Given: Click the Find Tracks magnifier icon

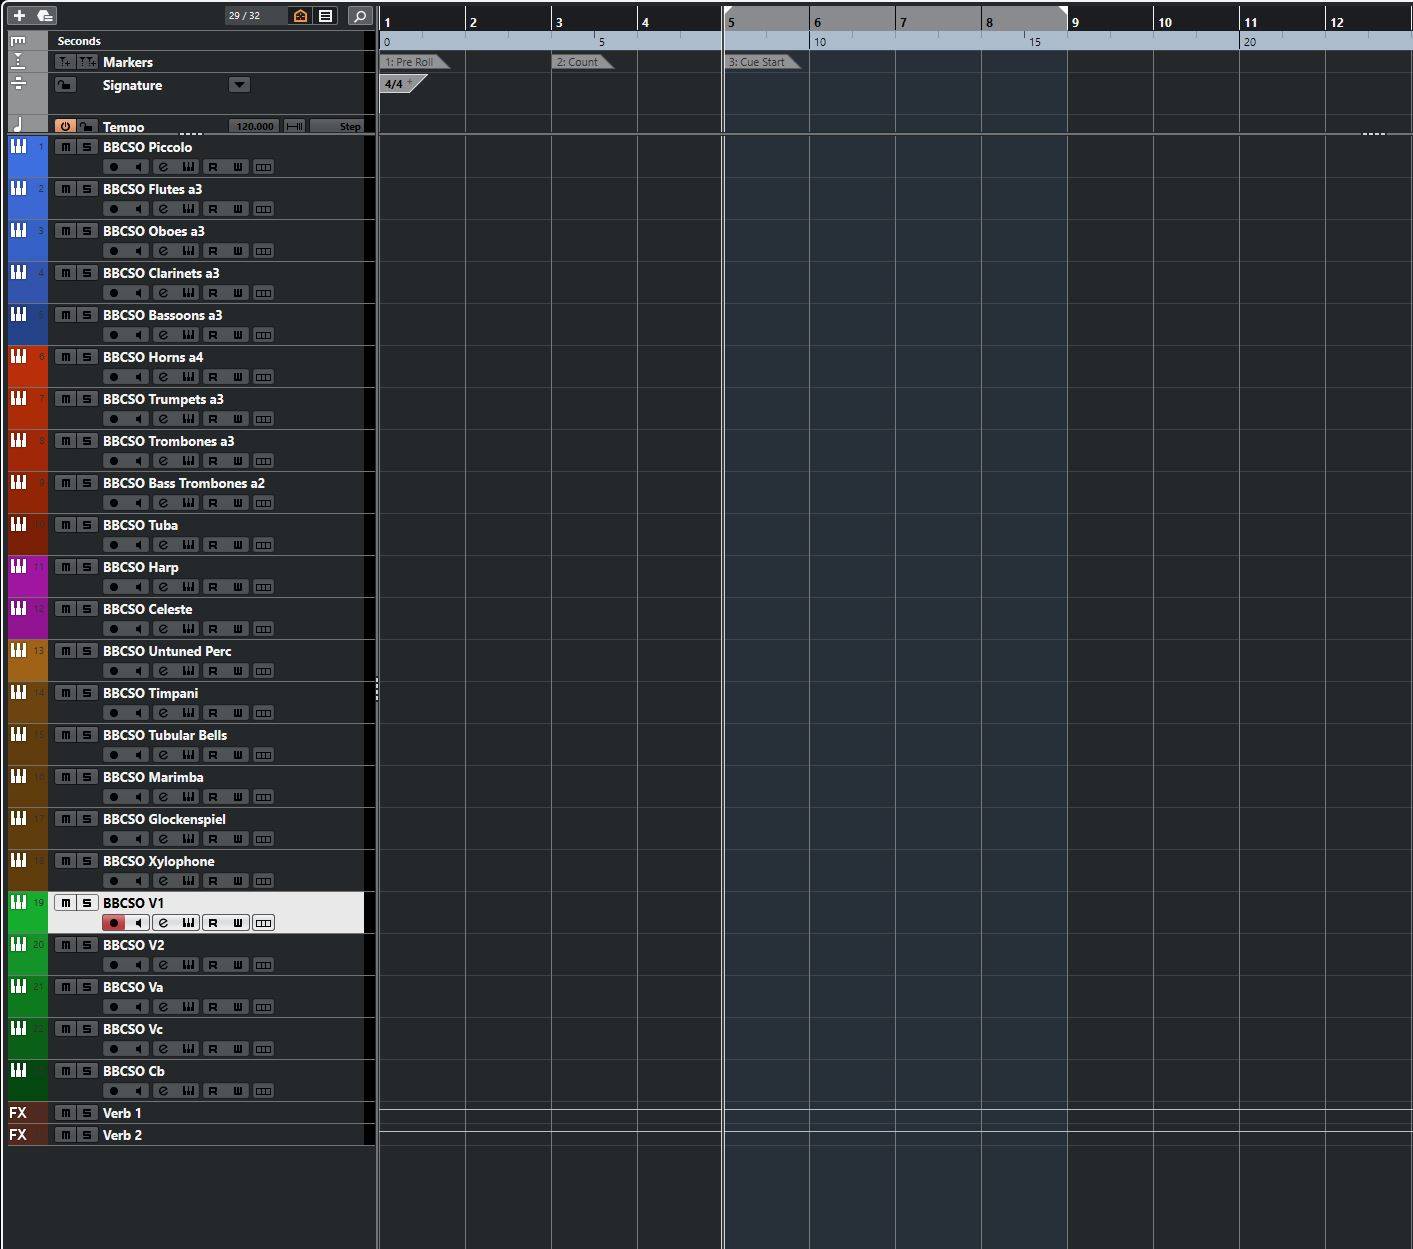Looking at the screenshot, I should (360, 15).
